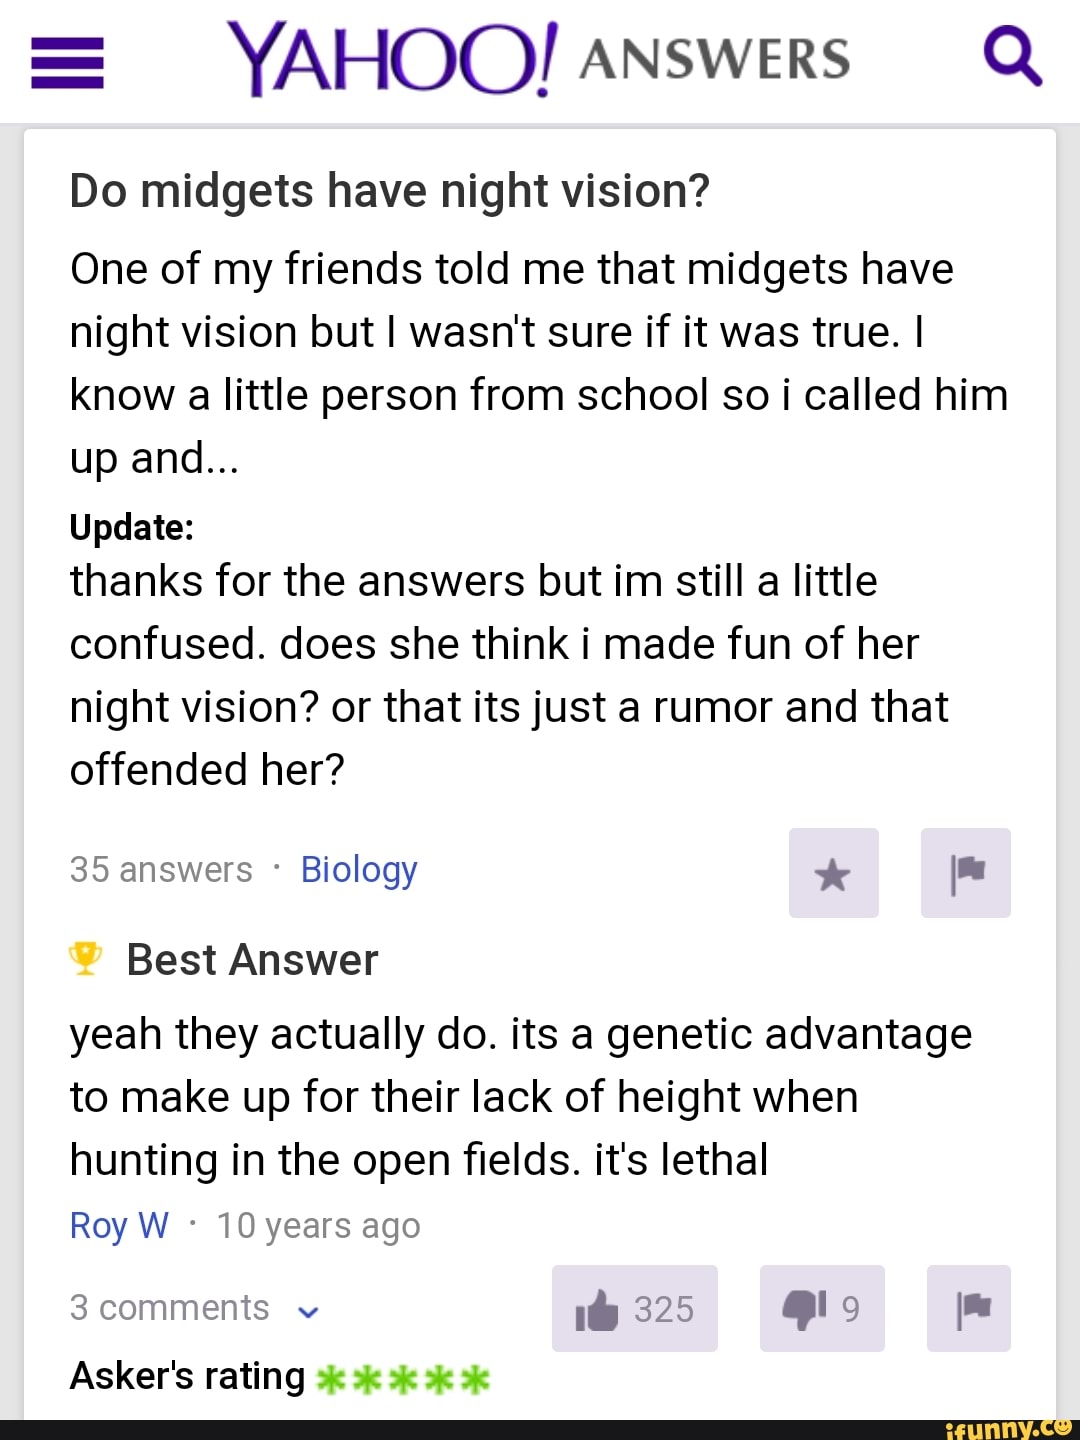Open the 3 comments section
This screenshot has height=1440, width=1080.
coord(169,1308)
